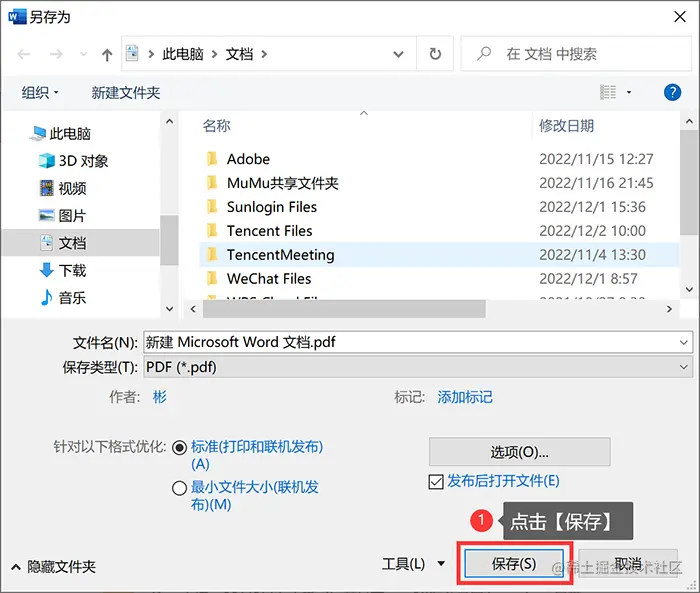Open the address bar history dropdown
This screenshot has width=700, height=593.
point(398,54)
